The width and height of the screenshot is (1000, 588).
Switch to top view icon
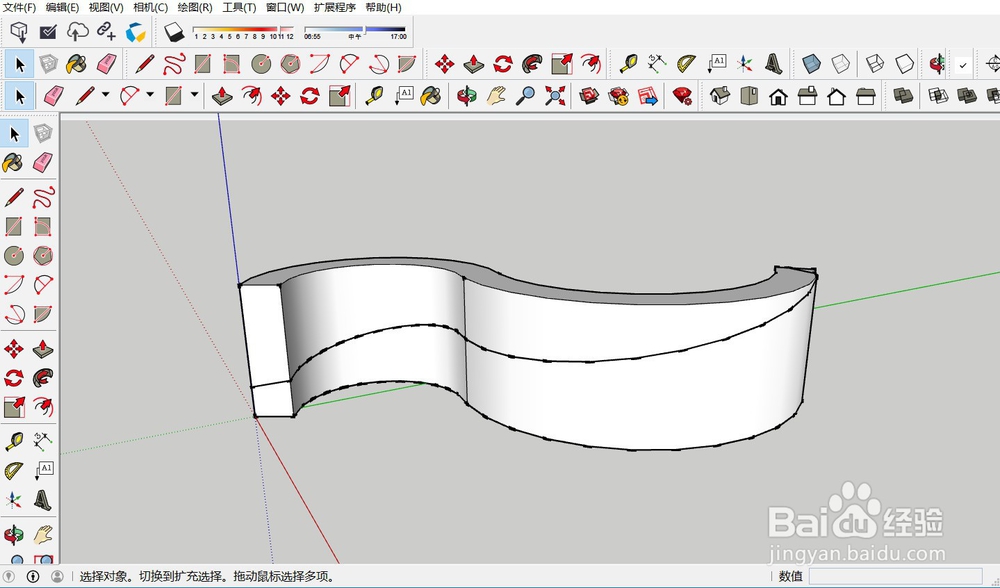[x=749, y=96]
